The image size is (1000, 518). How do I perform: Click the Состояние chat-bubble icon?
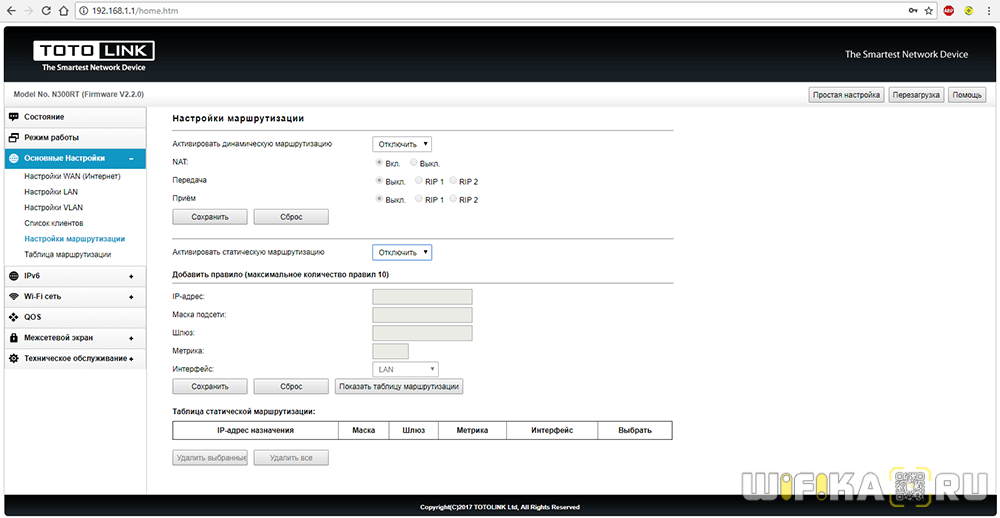click(14, 117)
